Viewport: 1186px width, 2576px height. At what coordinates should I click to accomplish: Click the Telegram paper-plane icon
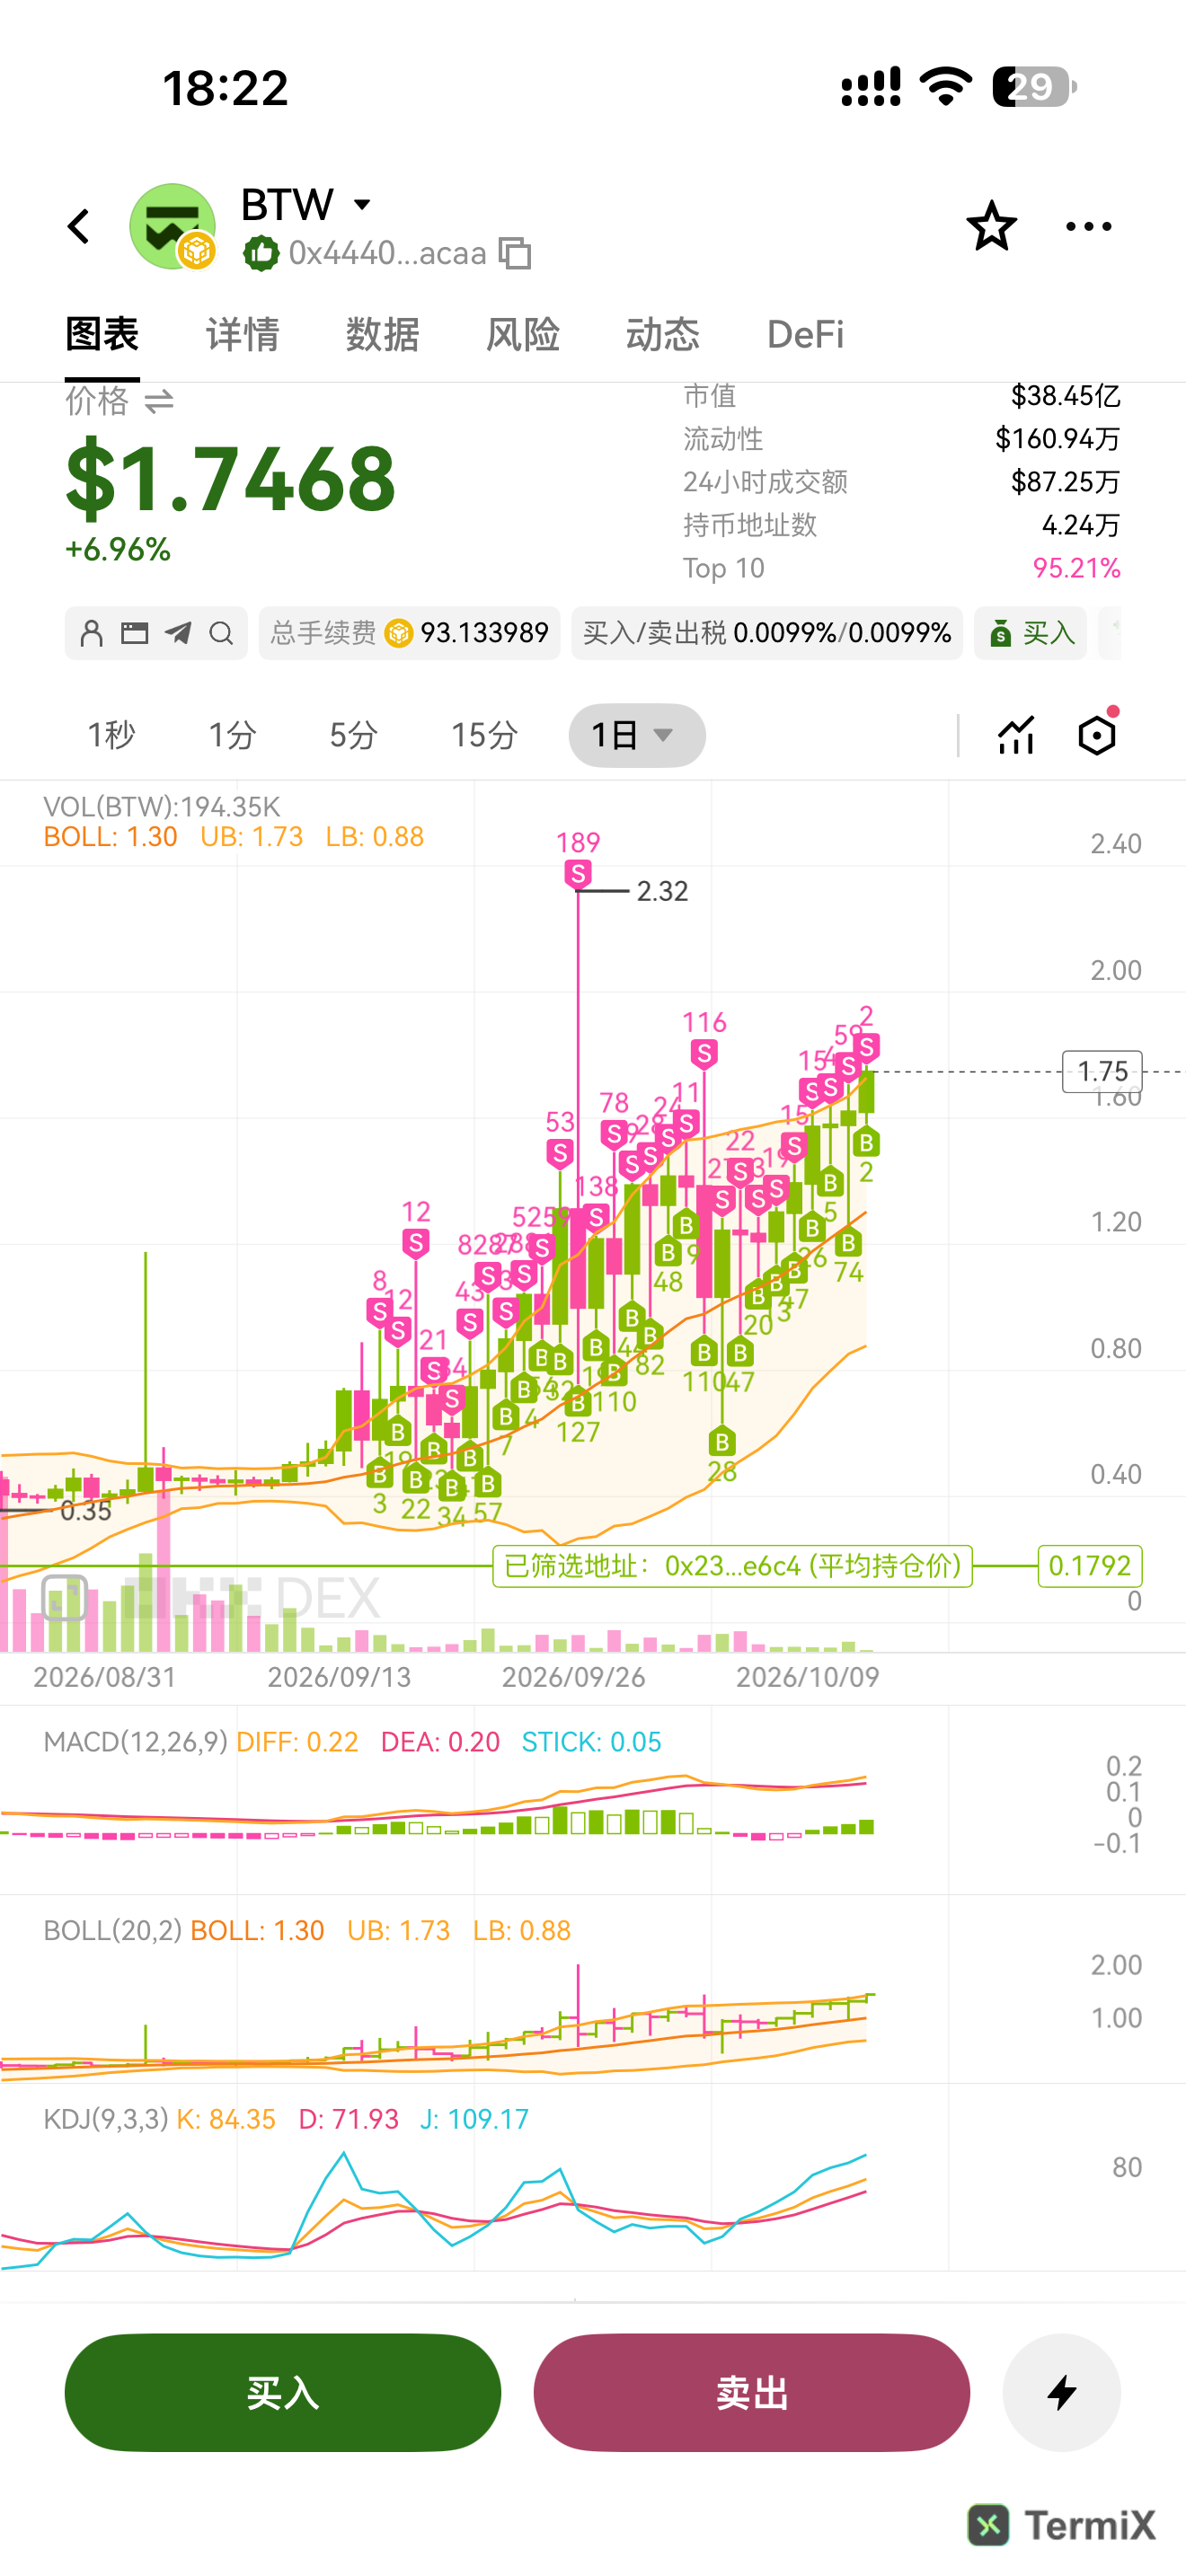pos(178,633)
